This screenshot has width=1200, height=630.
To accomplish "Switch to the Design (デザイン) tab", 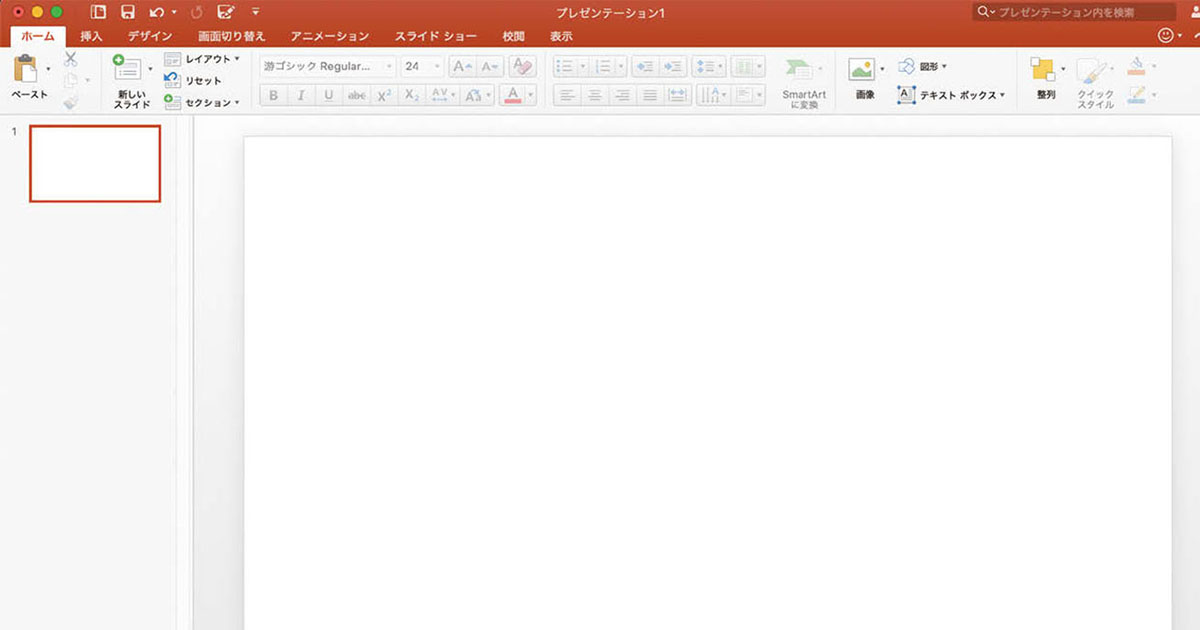I will 150,36.
